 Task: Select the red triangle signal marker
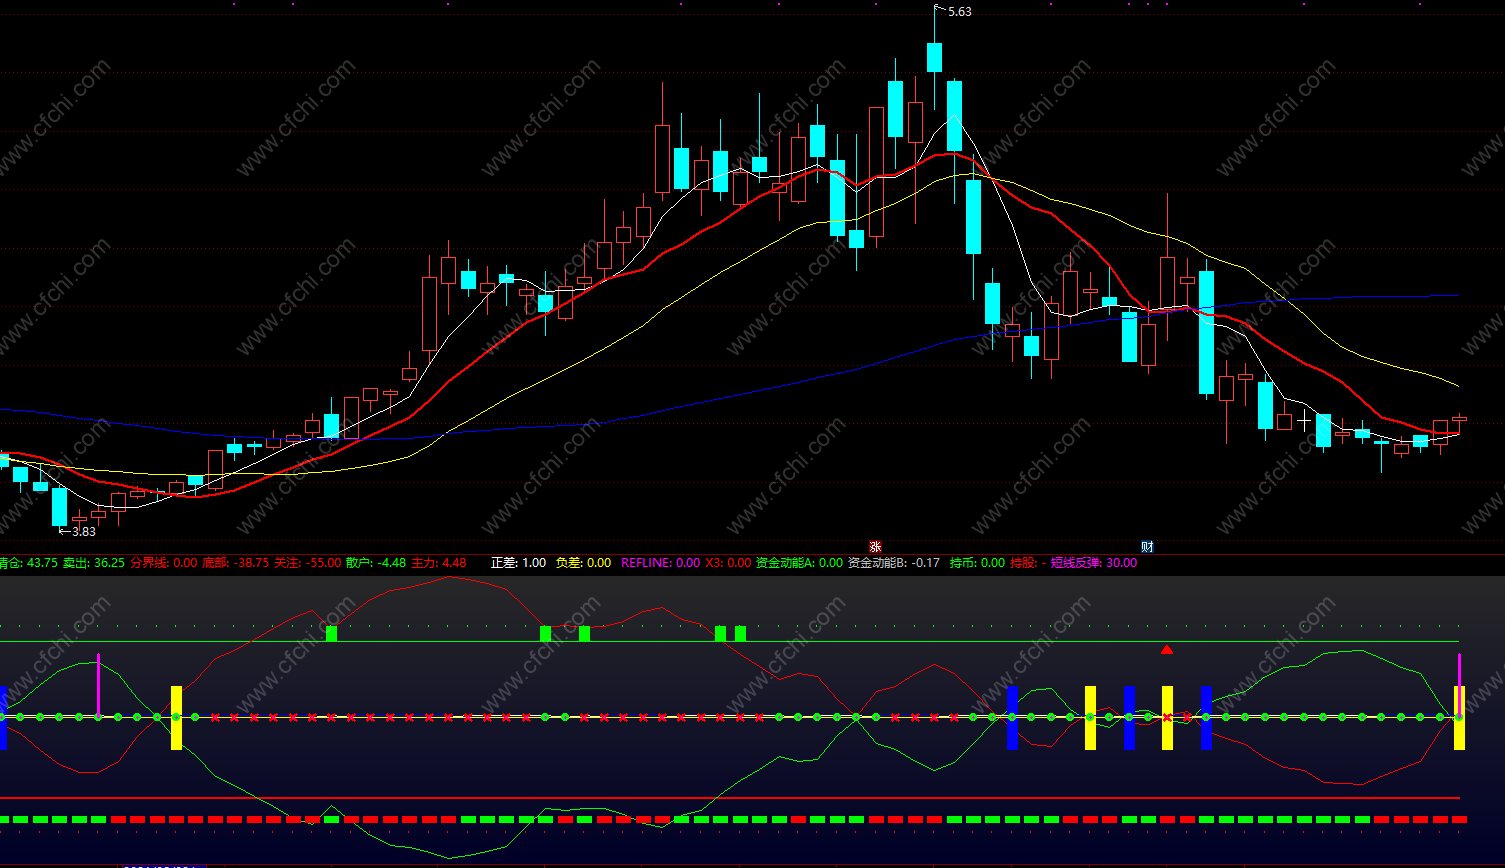coord(1167,650)
